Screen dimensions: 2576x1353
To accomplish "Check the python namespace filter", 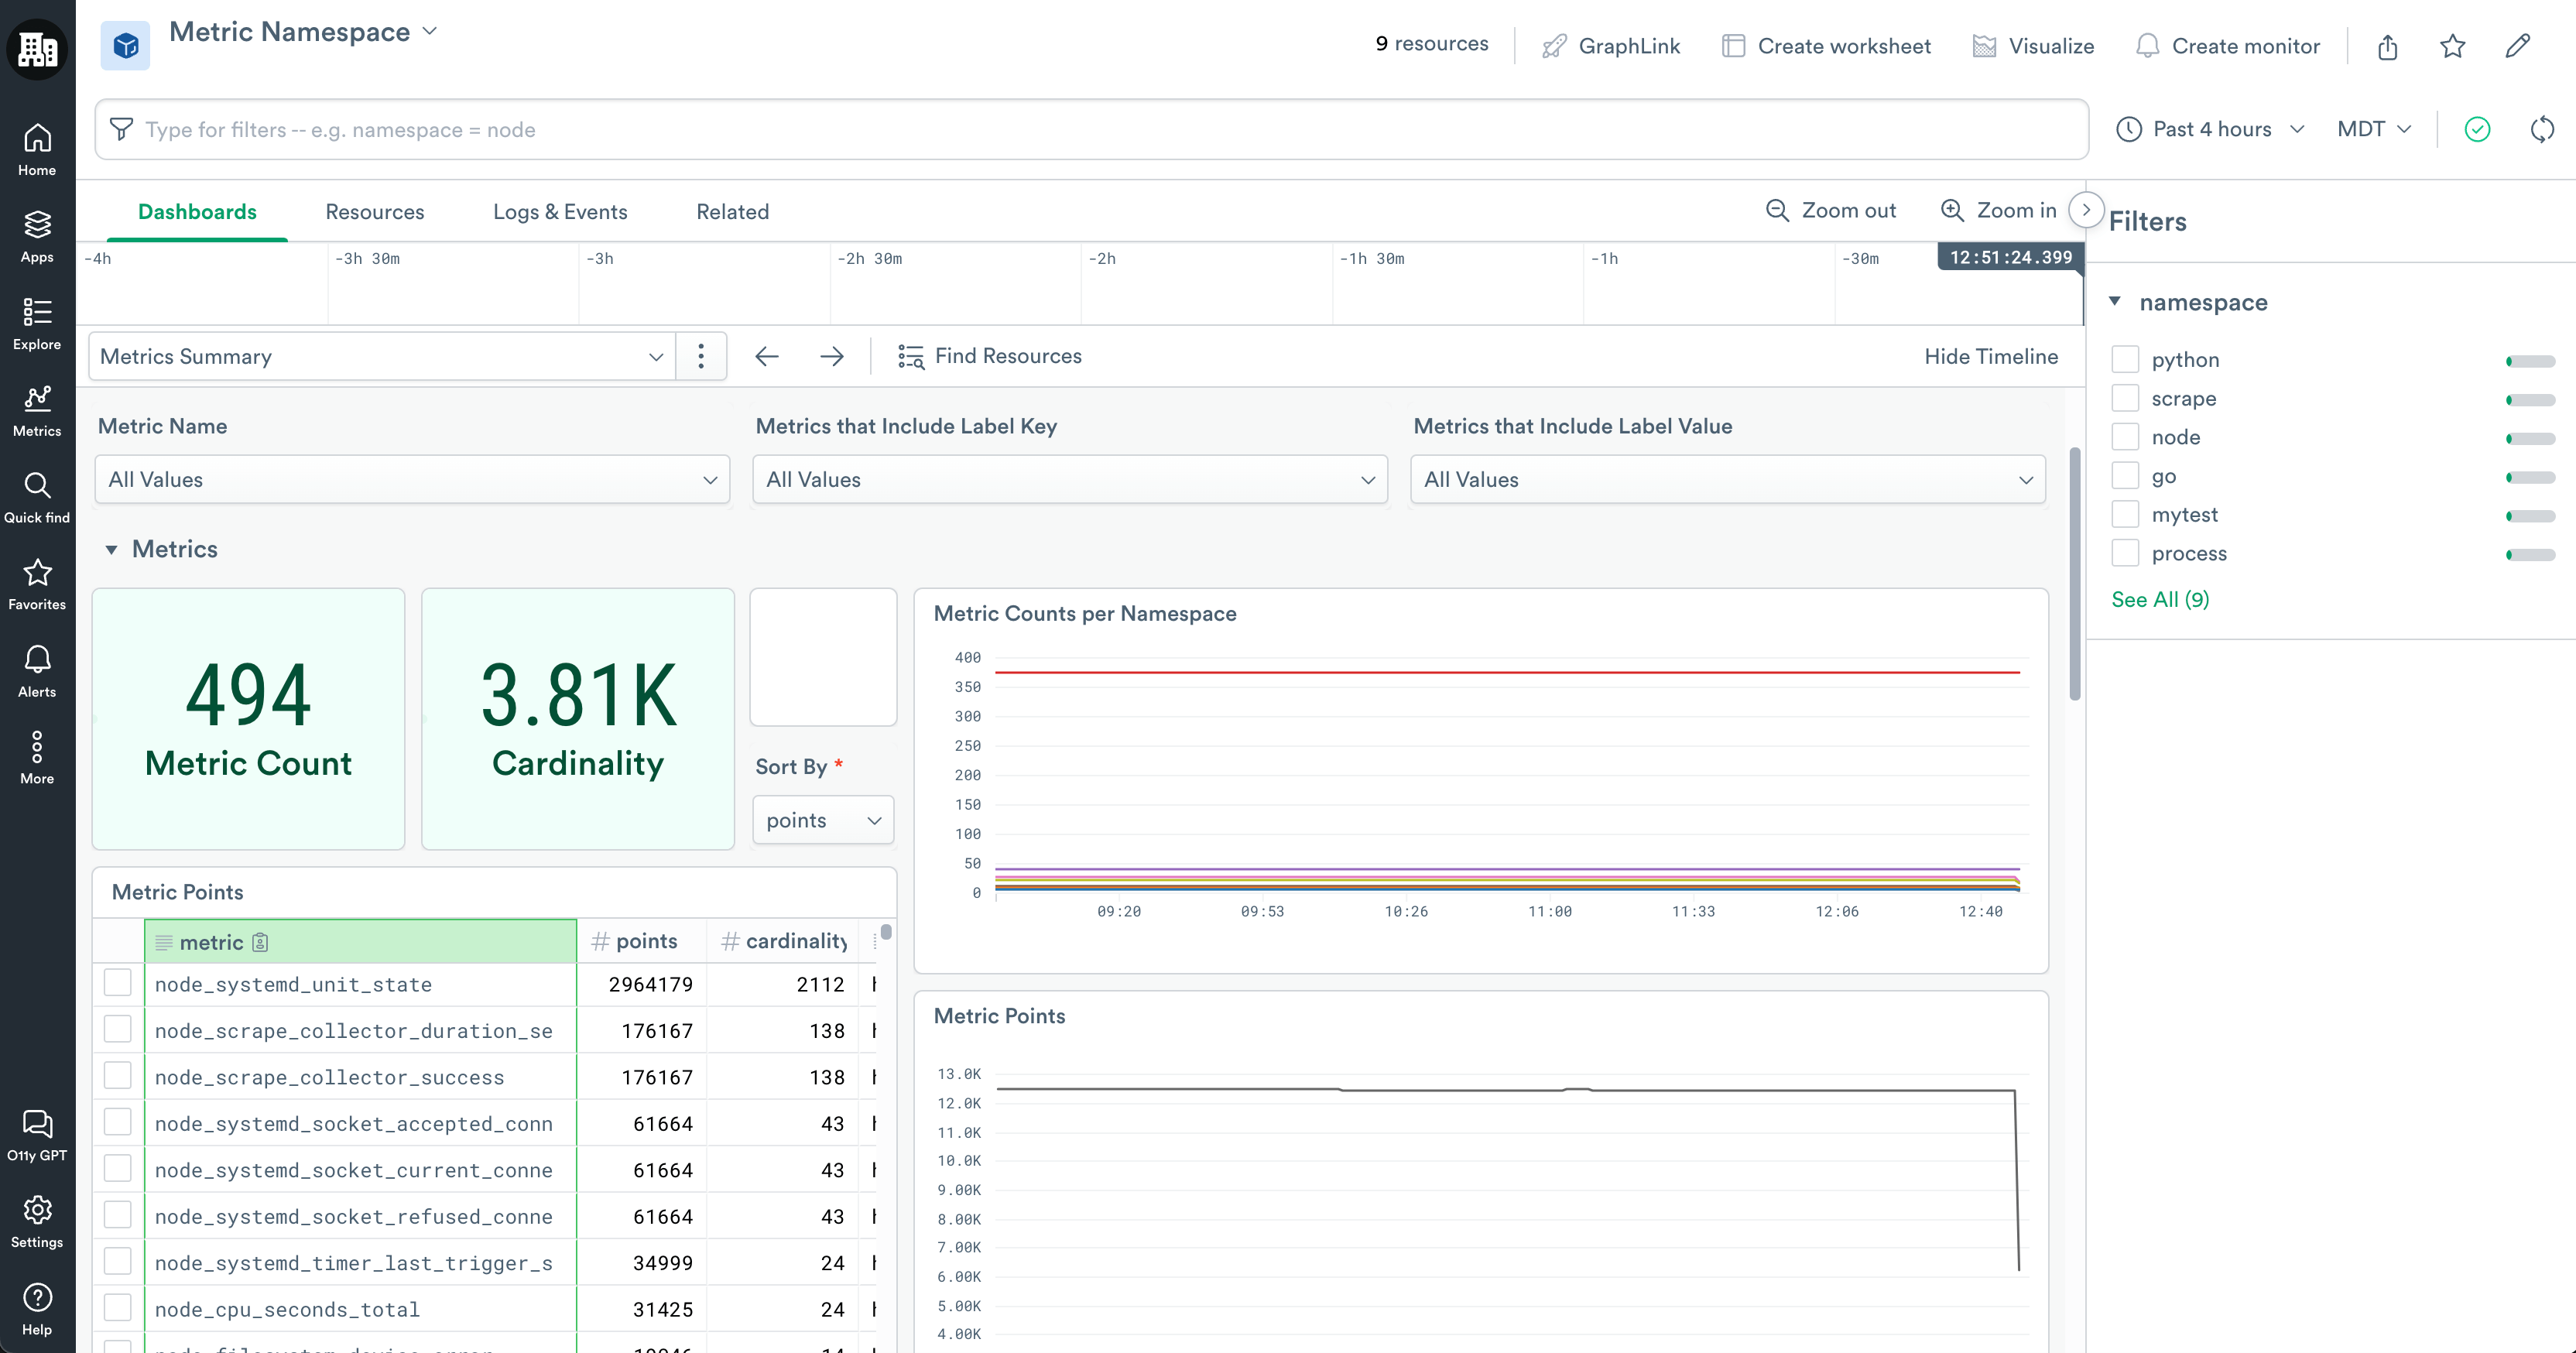I will point(2126,358).
